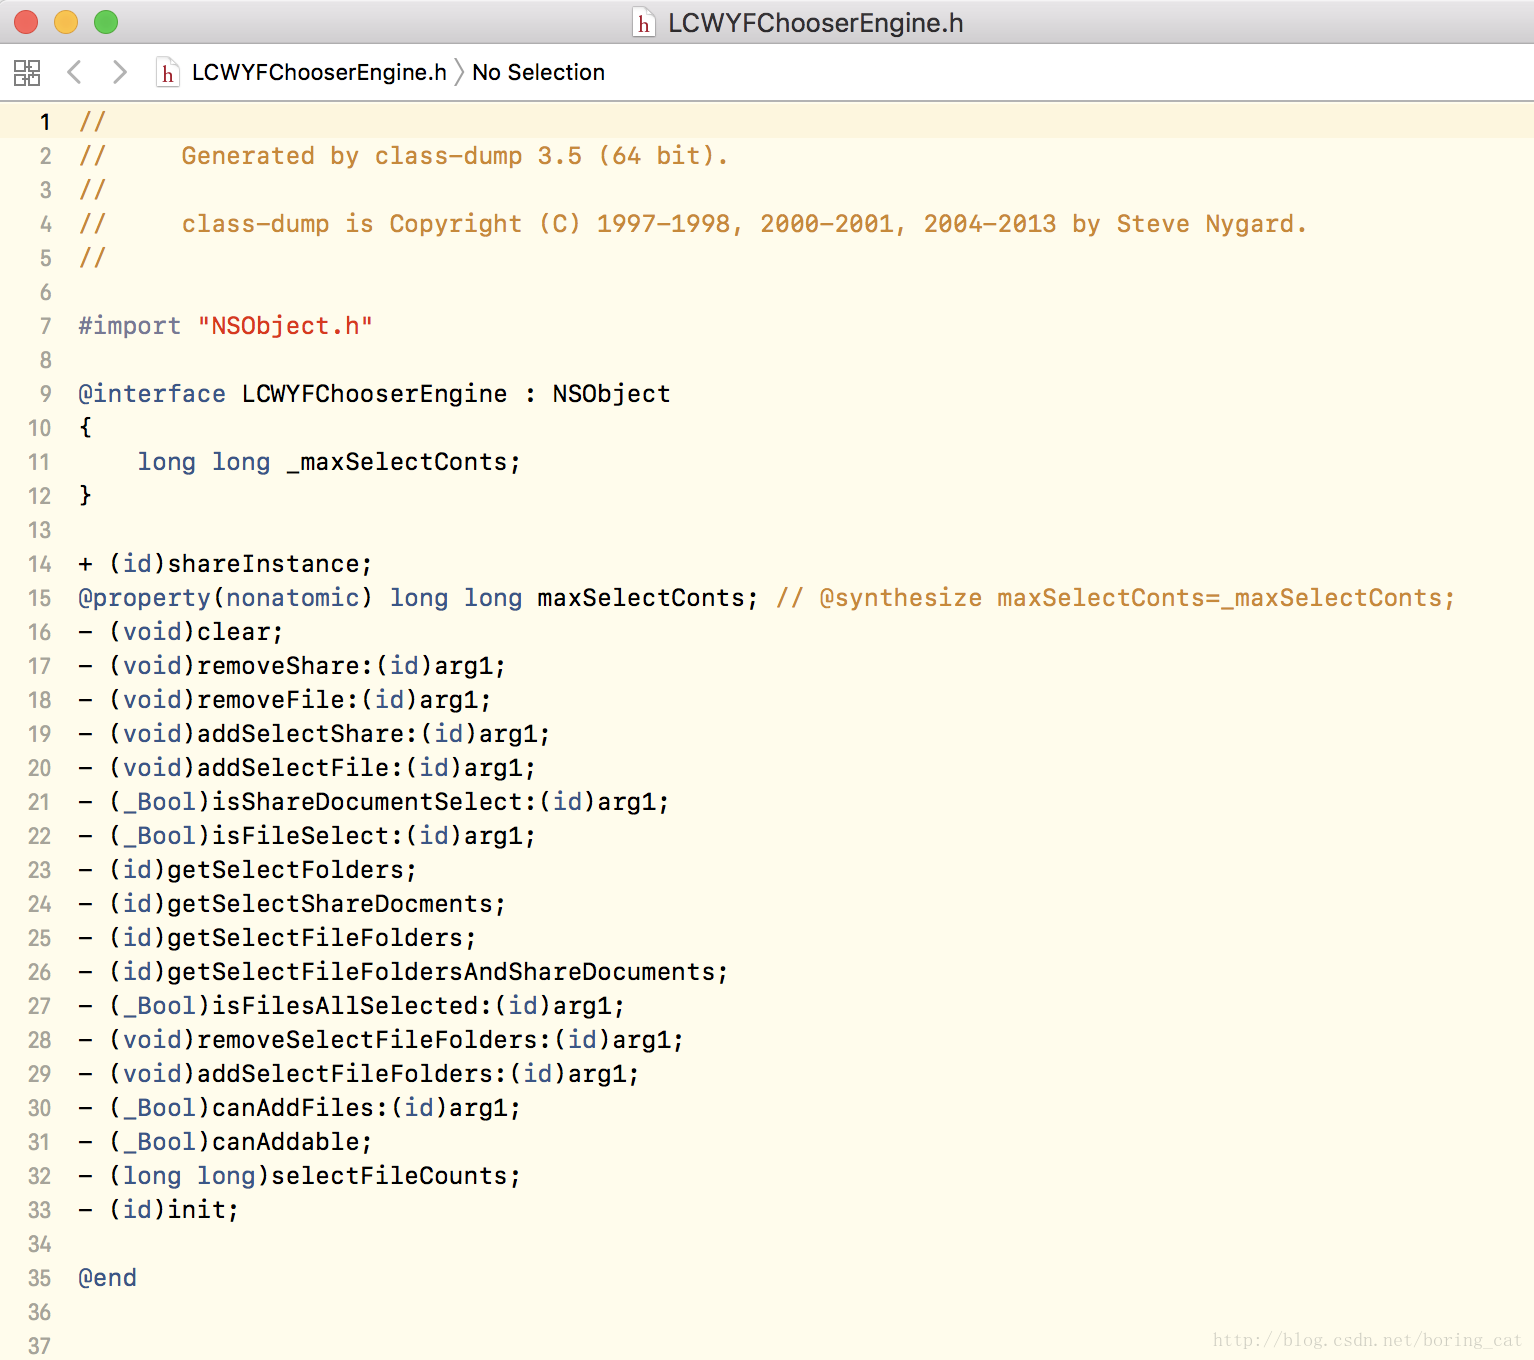Viewport: 1534px width, 1360px height.
Task: Click the addSelectFile: method
Action: [x=307, y=768]
